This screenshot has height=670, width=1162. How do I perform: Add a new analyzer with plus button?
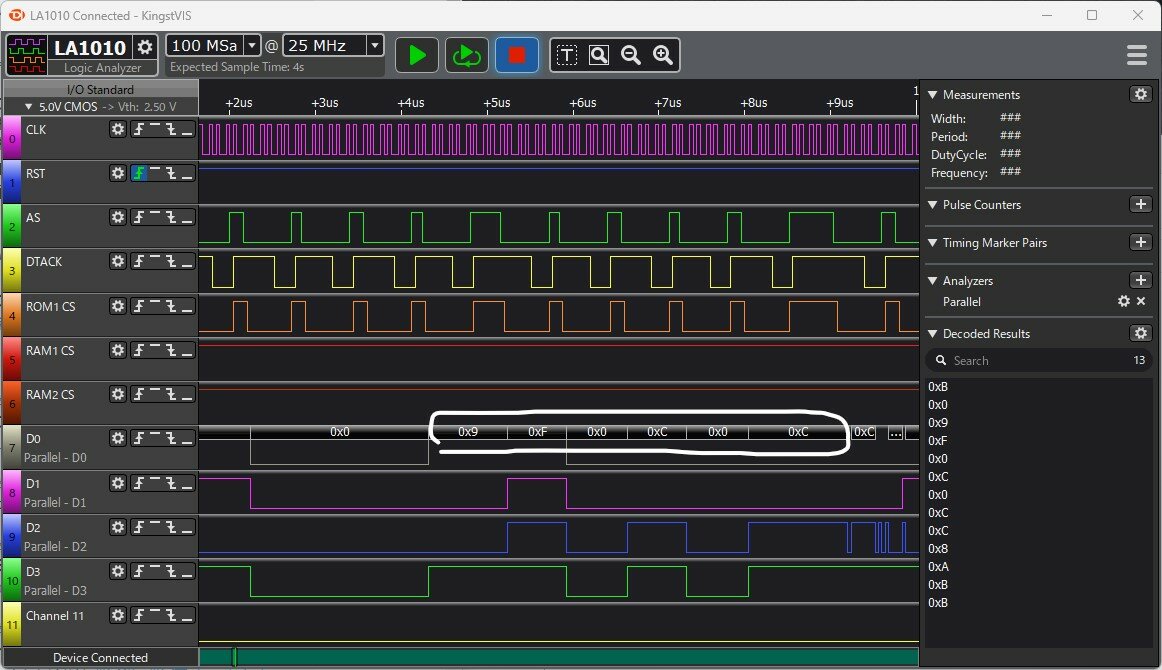(x=1140, y=281)
